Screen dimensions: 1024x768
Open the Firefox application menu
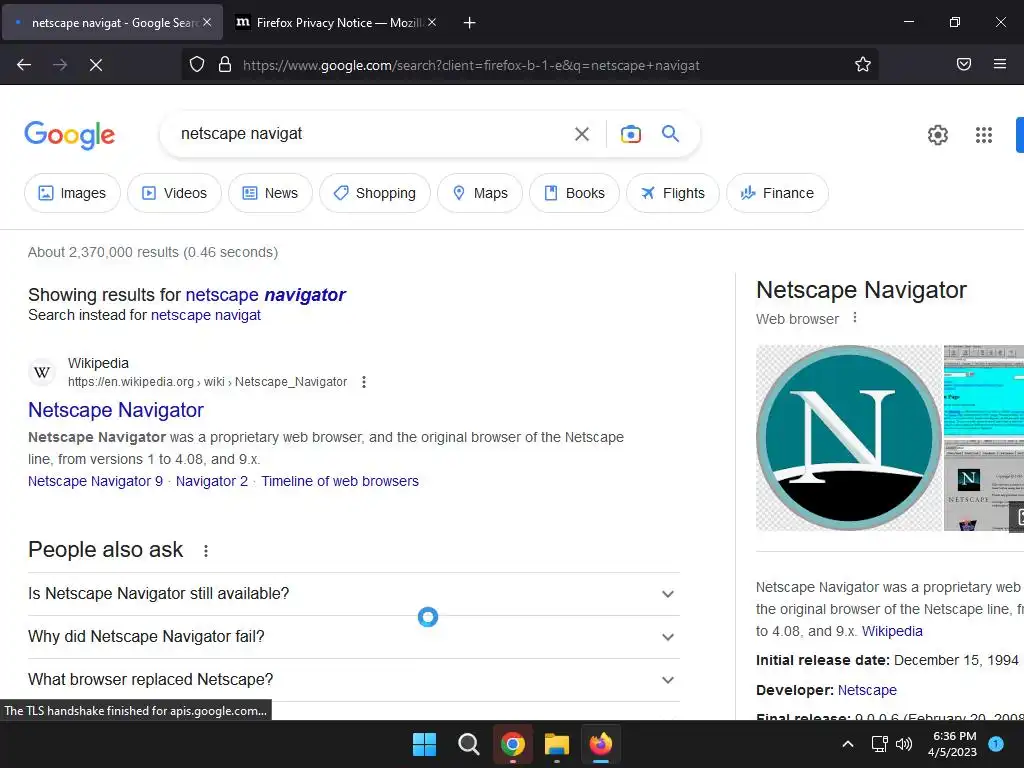pyautogui.click(x=1000, y=65)
